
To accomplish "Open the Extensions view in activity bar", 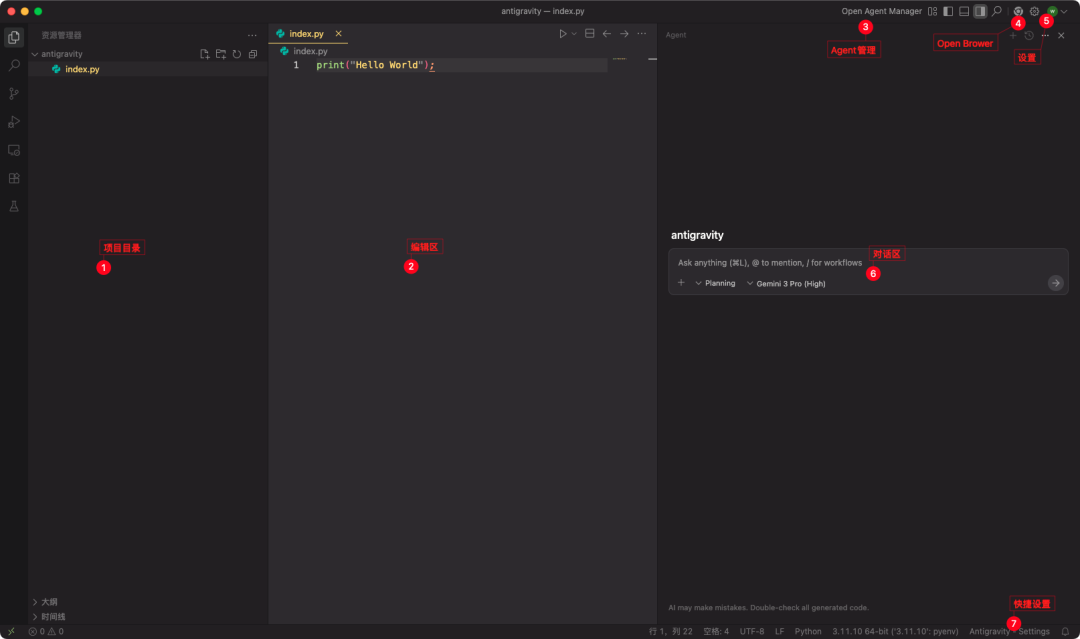I will click(x=14, y=178).
